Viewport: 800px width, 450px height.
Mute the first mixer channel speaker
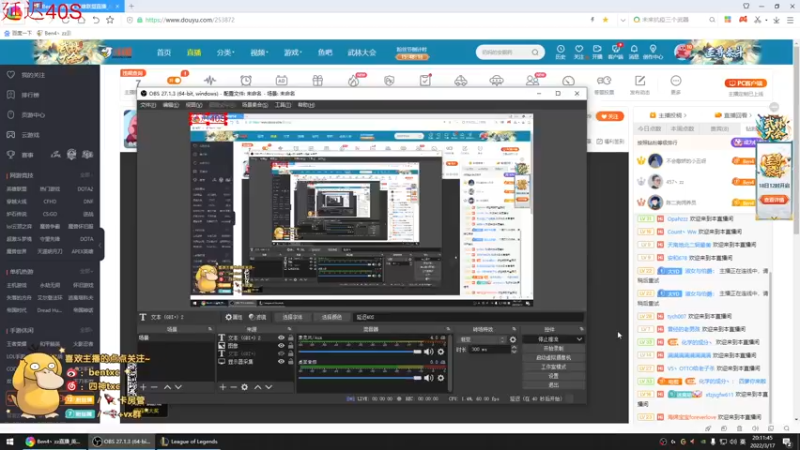click(429, 352)
